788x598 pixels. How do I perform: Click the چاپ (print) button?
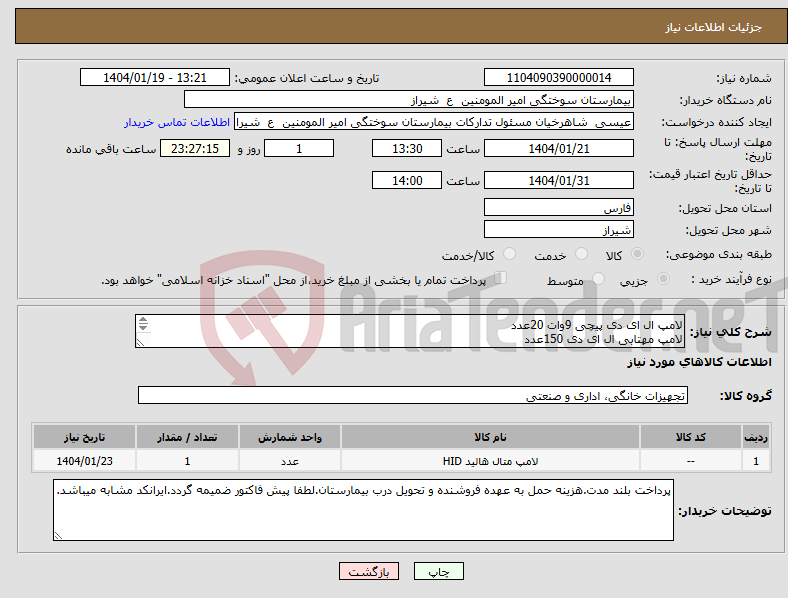click(438, 571)
